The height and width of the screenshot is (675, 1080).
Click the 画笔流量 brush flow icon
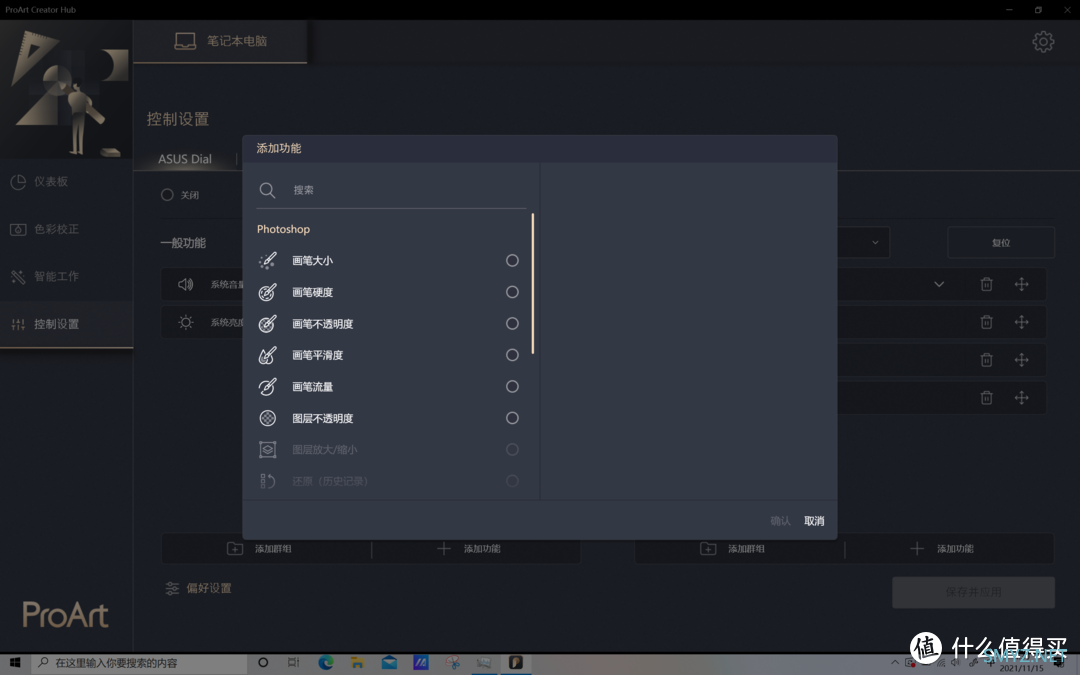267,386
